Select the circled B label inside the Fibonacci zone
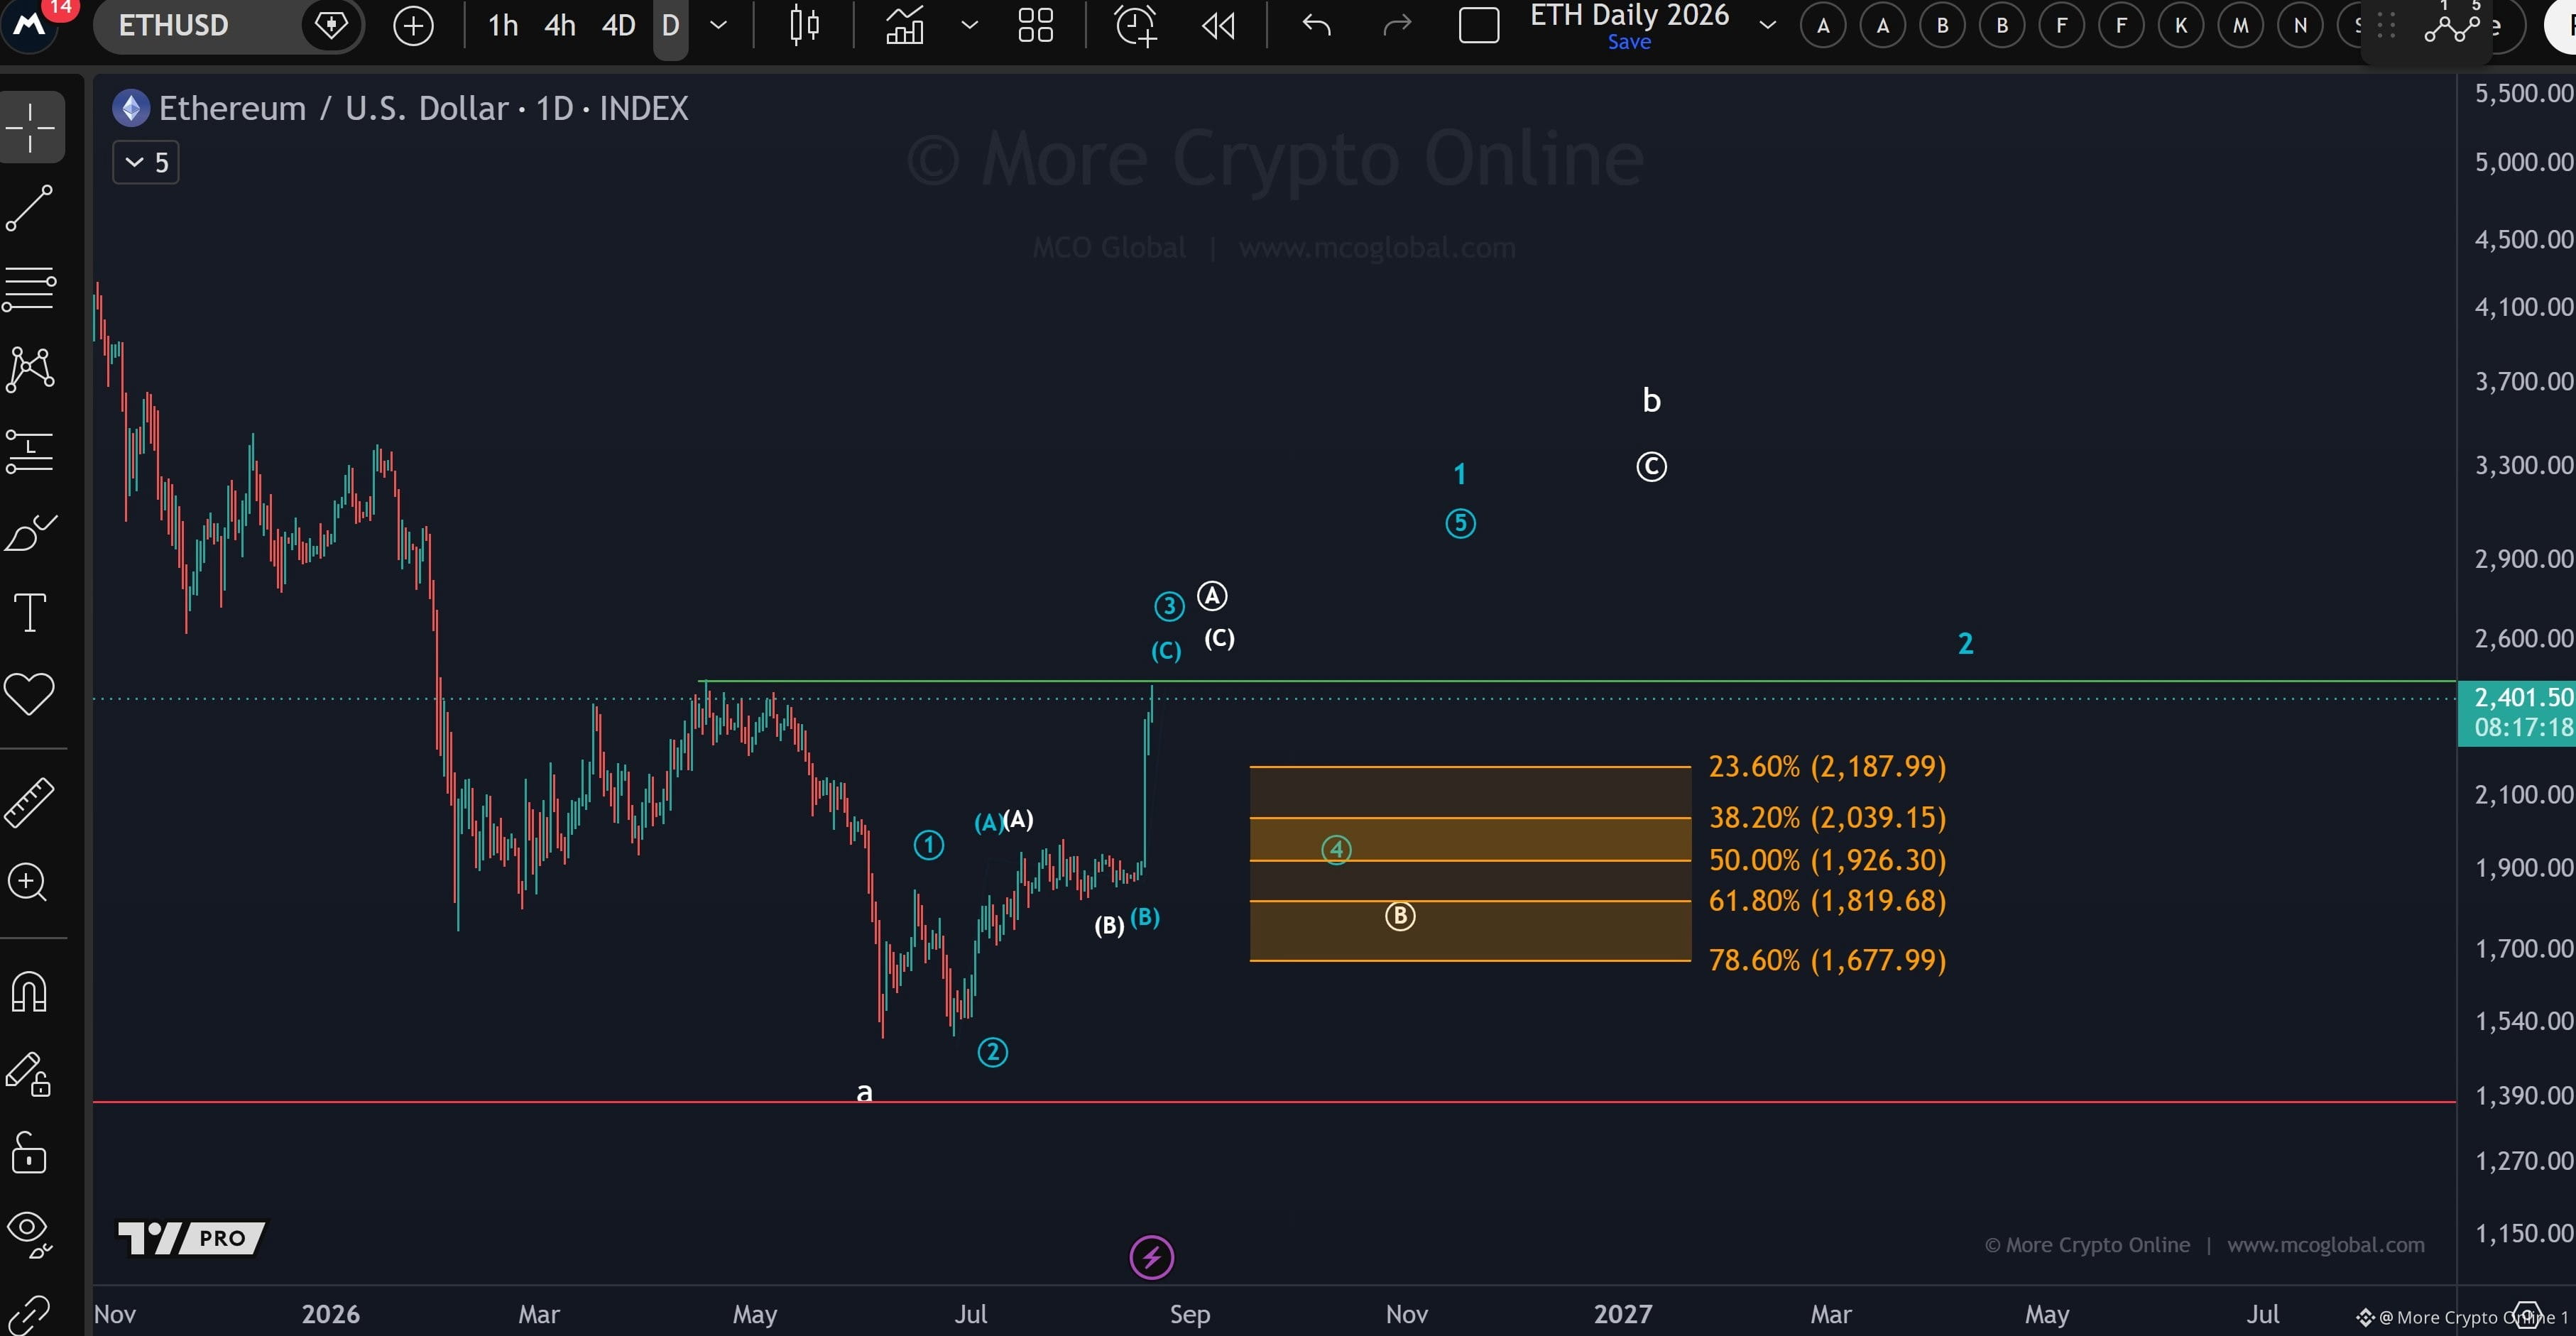 point(1399,916)
